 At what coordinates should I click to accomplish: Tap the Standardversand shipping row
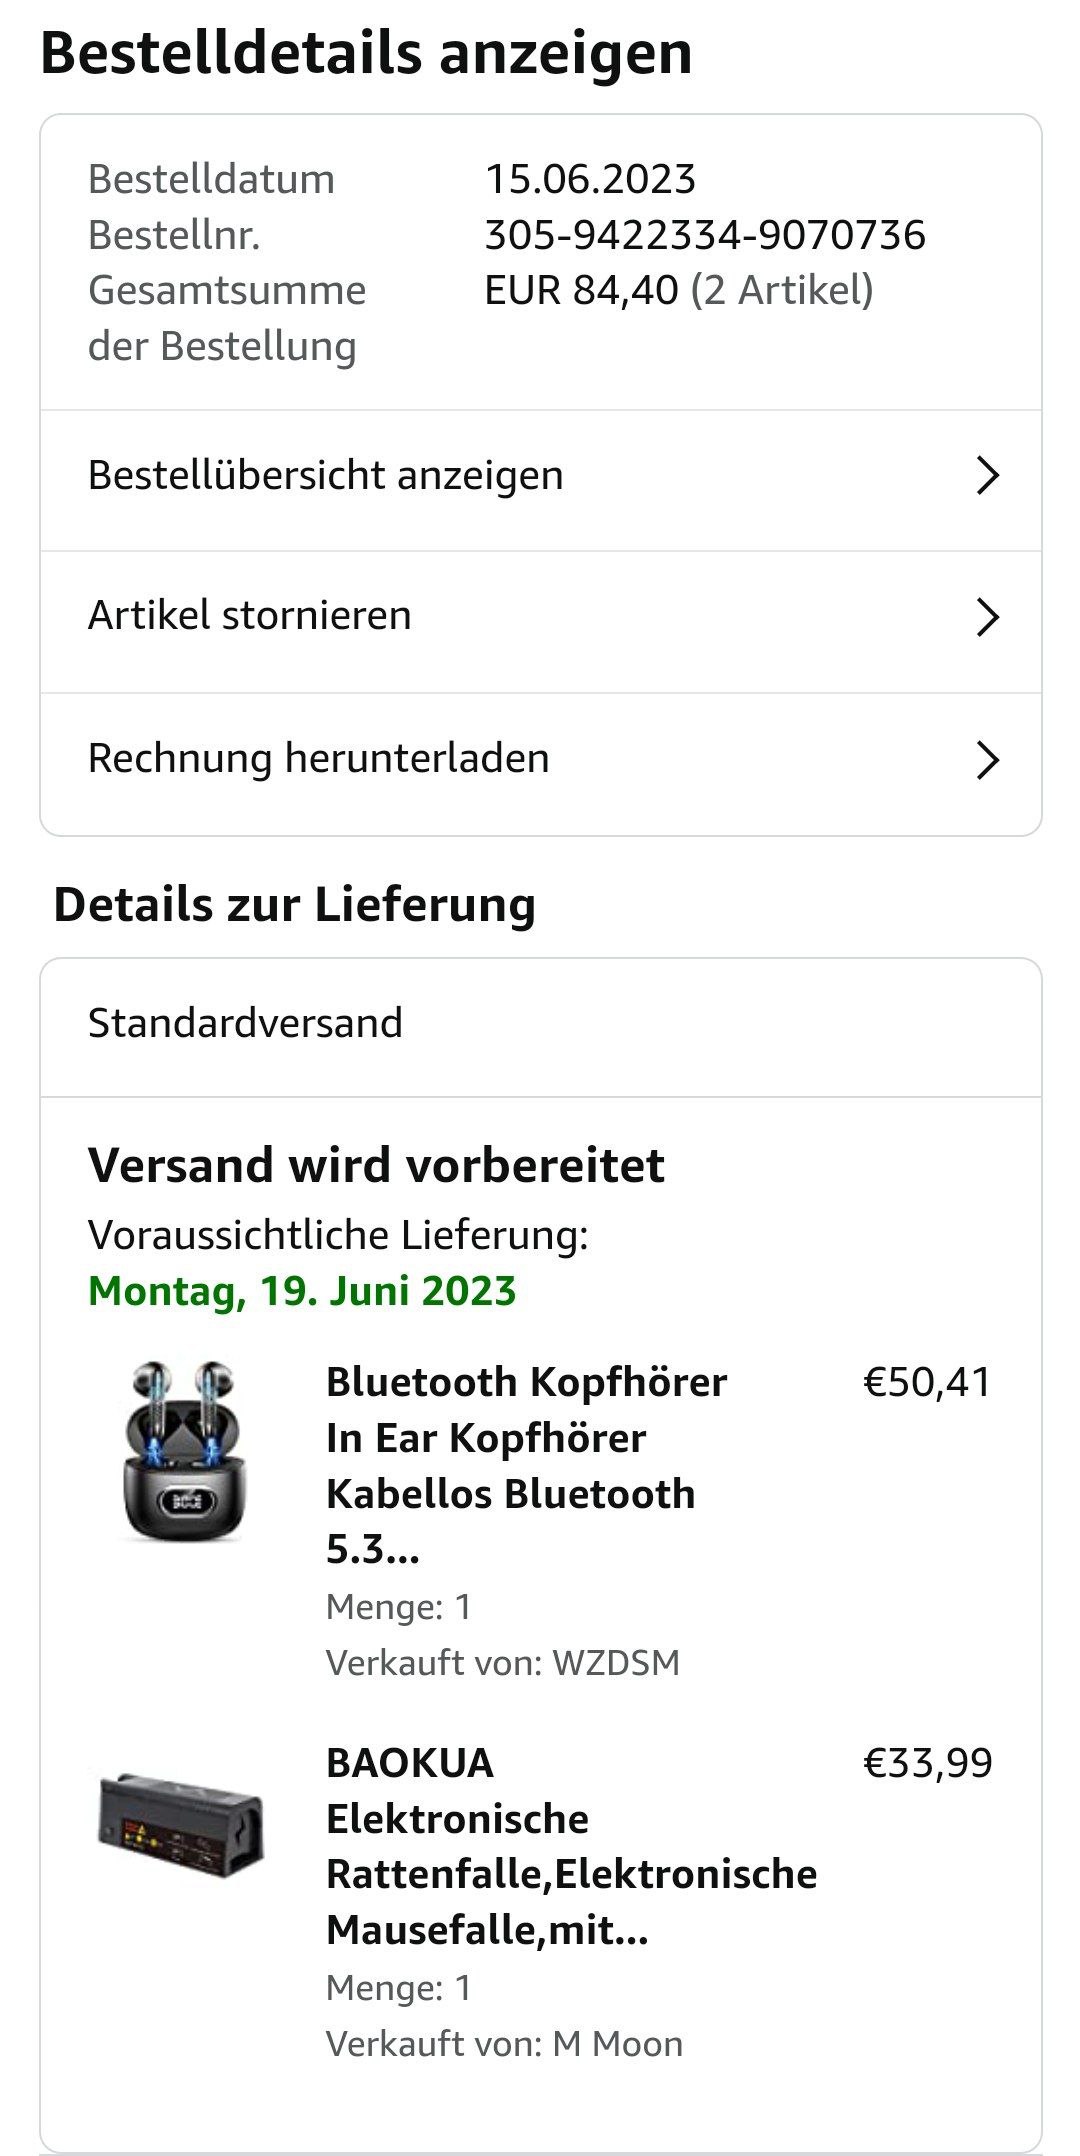tap(246, 1024)
